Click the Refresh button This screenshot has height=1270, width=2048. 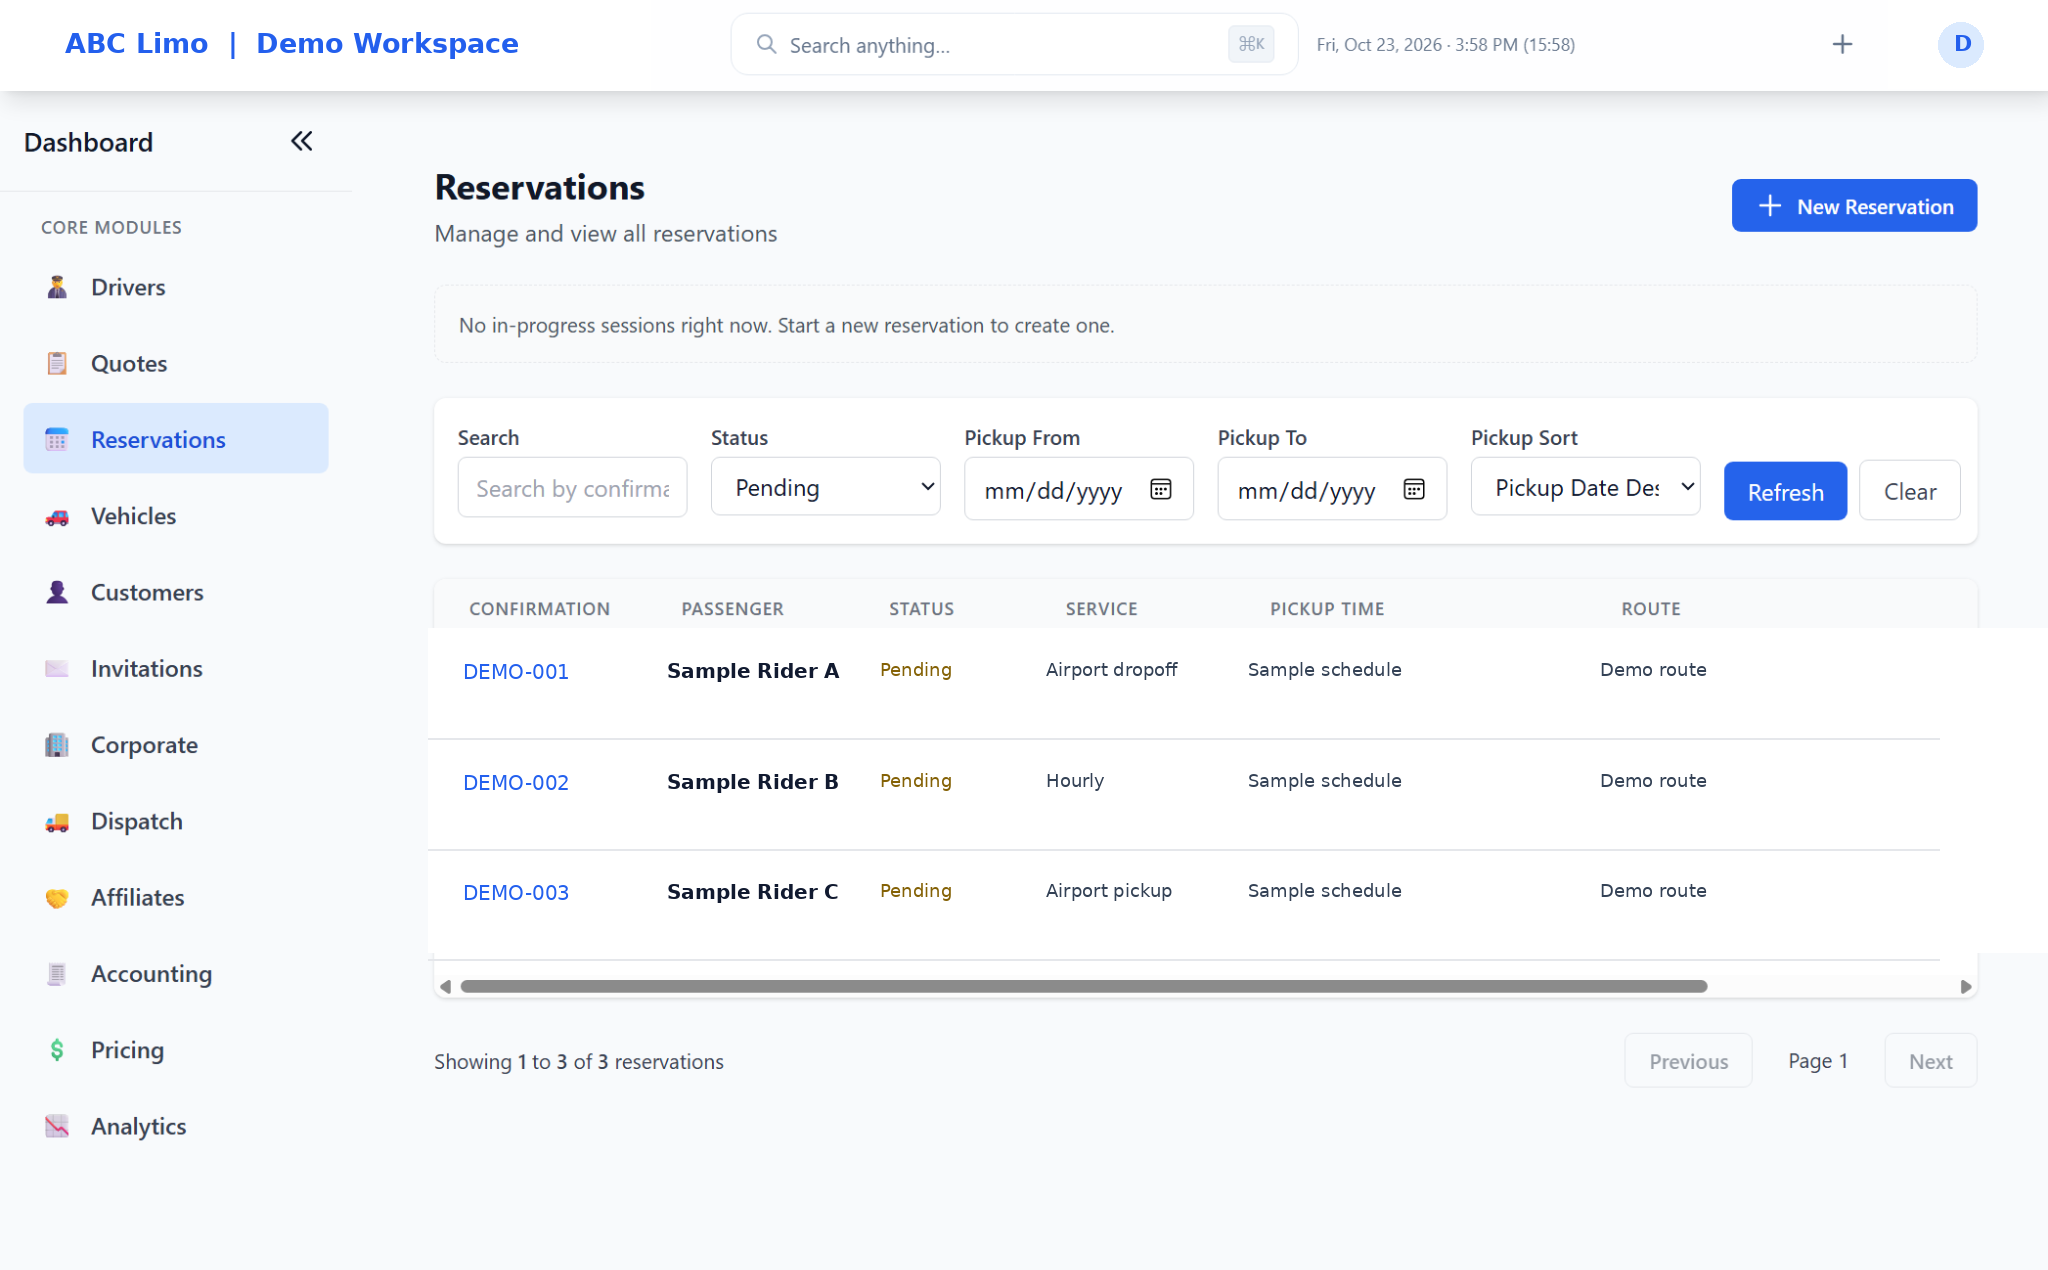pyautogui.click(x=1785, y=491)
